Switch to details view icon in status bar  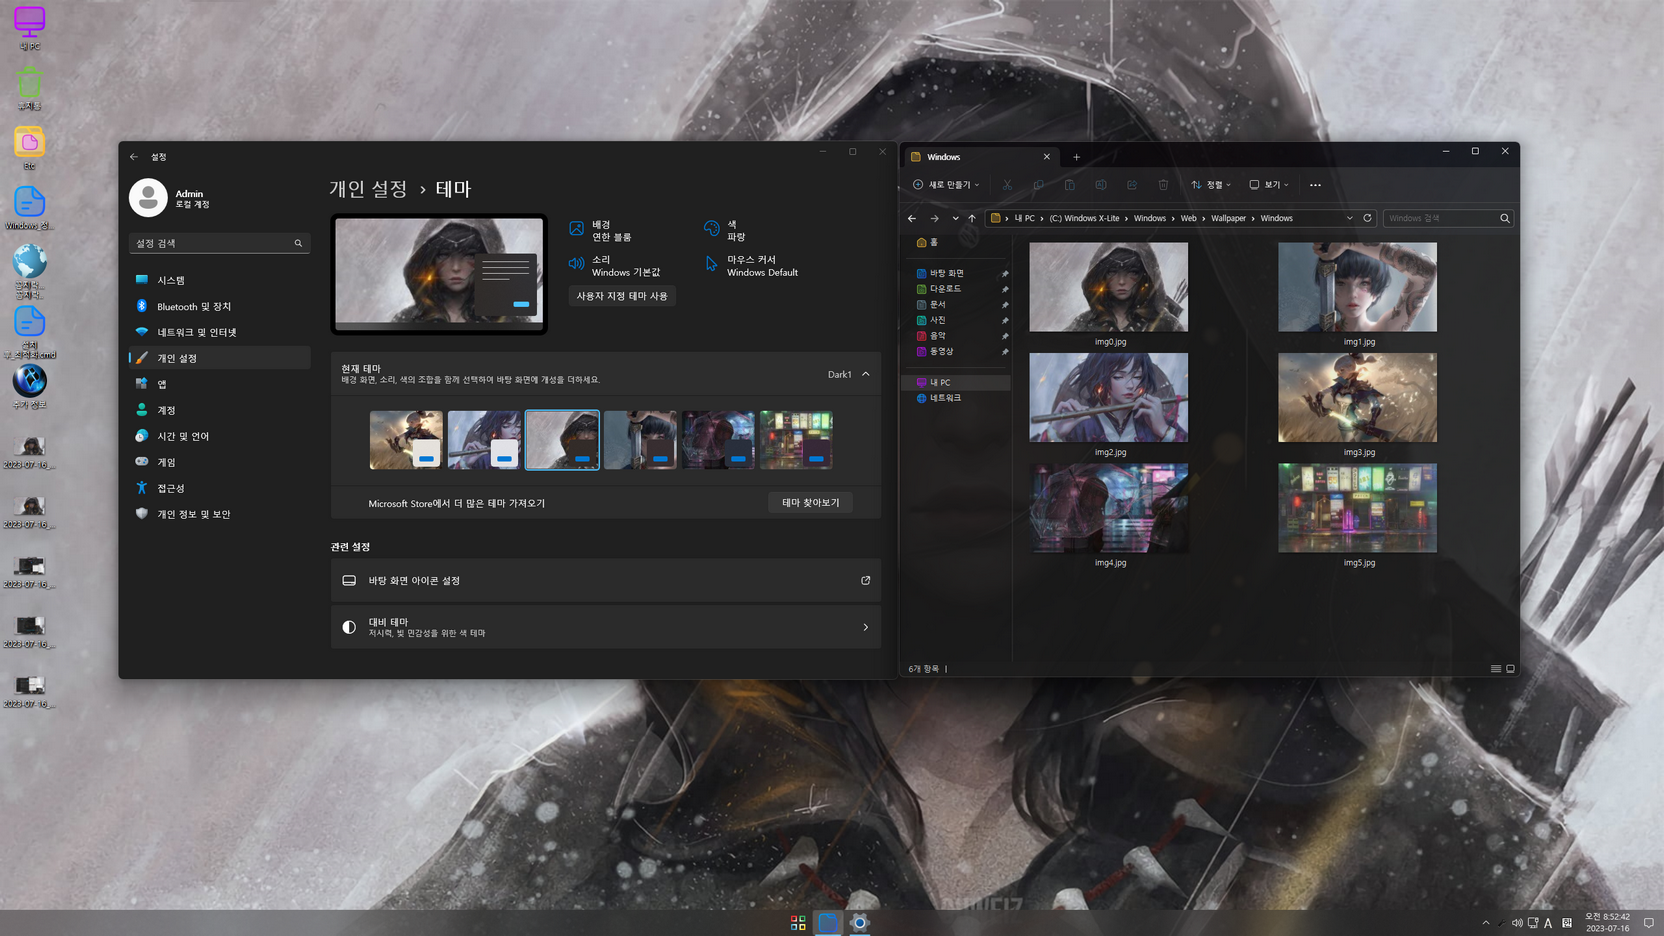pos(1496,669)
